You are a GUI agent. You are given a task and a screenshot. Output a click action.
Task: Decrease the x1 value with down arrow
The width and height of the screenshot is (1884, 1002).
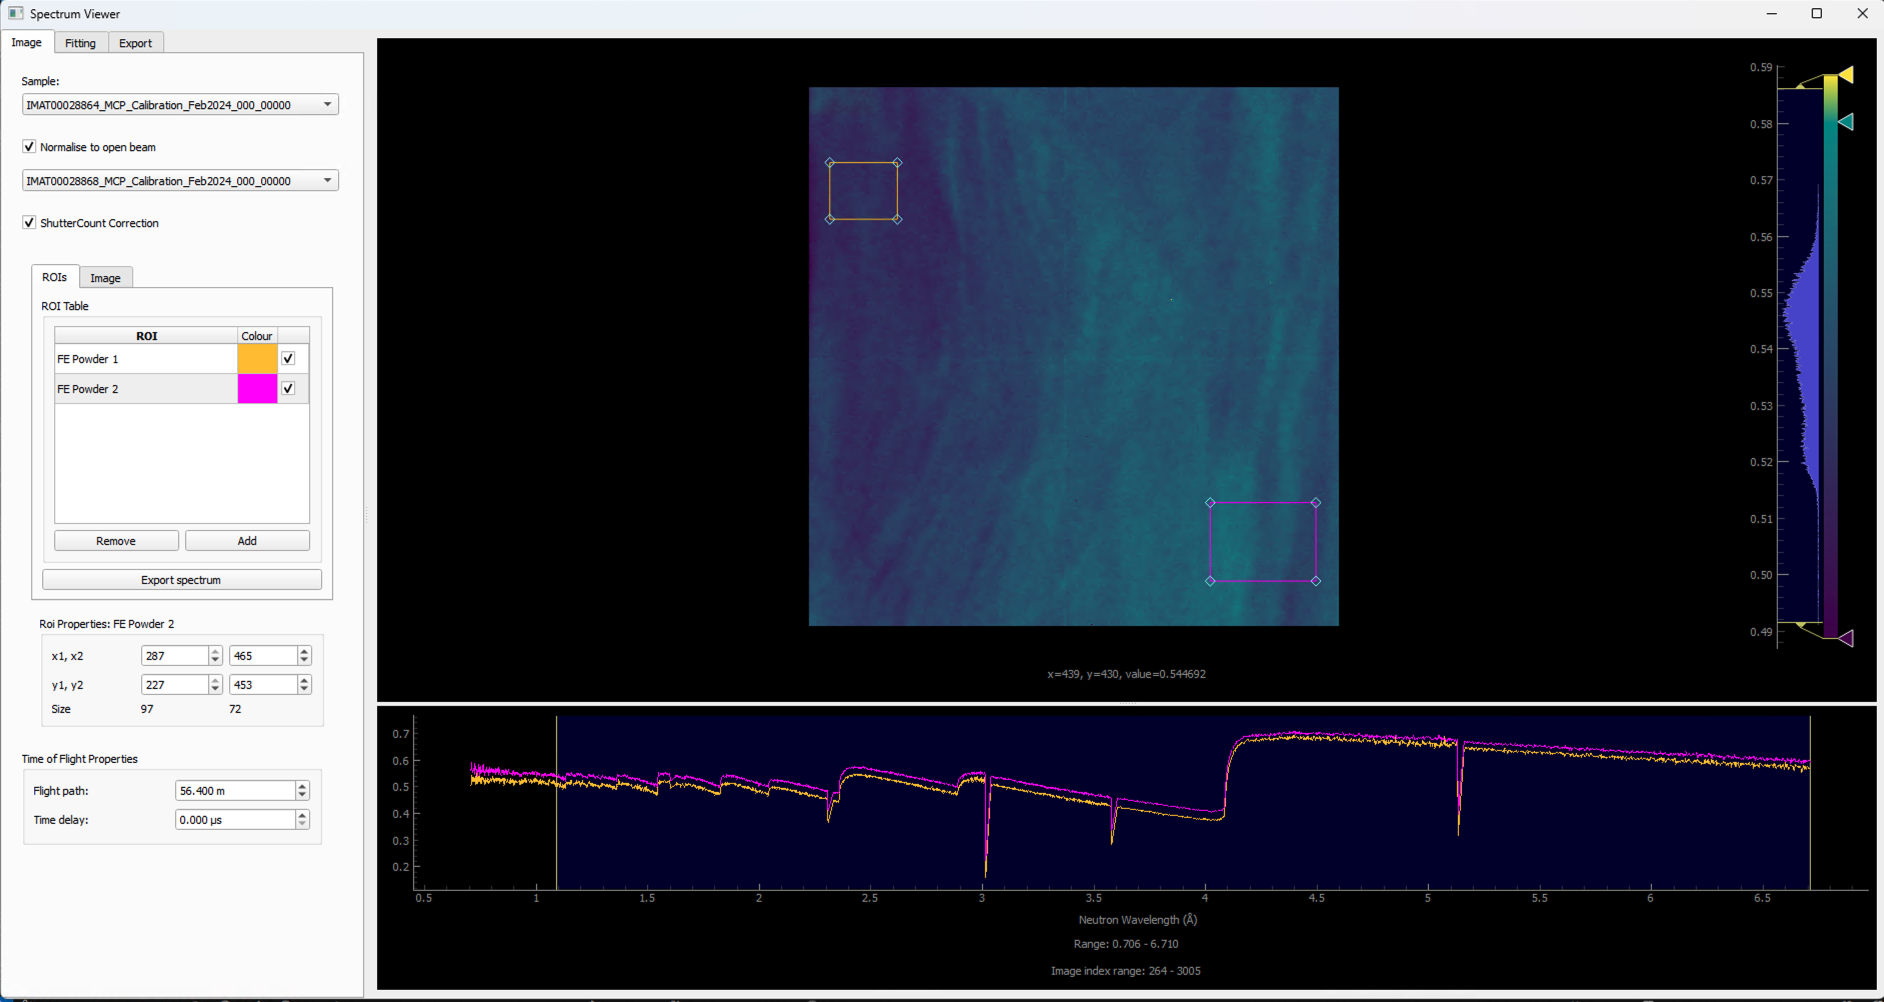coord(215,661)
